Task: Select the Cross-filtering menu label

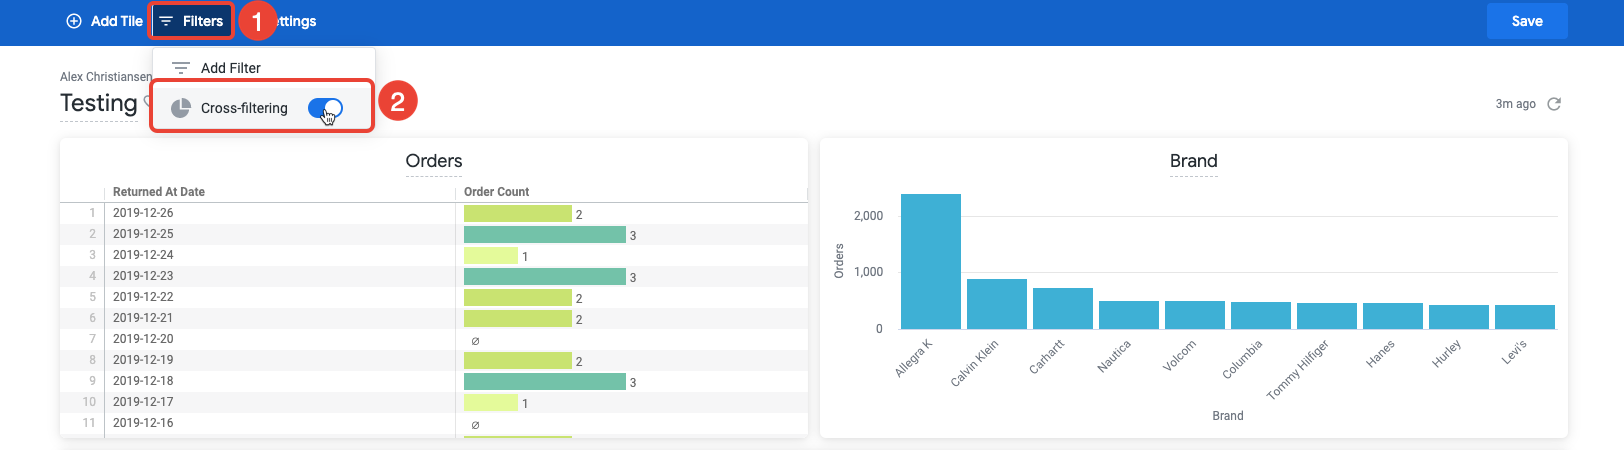Action: [244, 108]
